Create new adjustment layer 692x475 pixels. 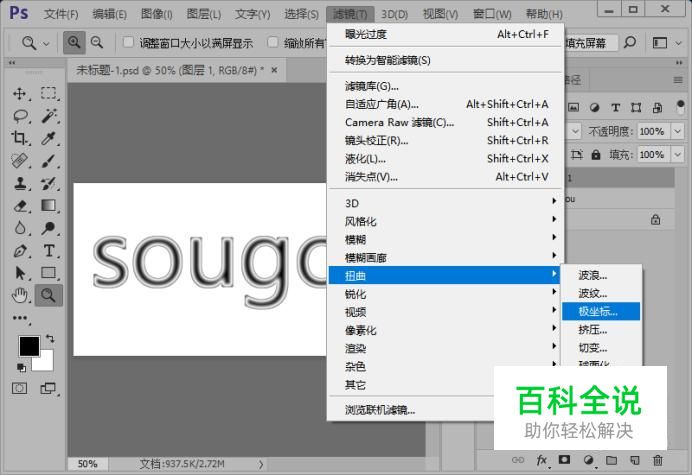(x=588, y=460)
